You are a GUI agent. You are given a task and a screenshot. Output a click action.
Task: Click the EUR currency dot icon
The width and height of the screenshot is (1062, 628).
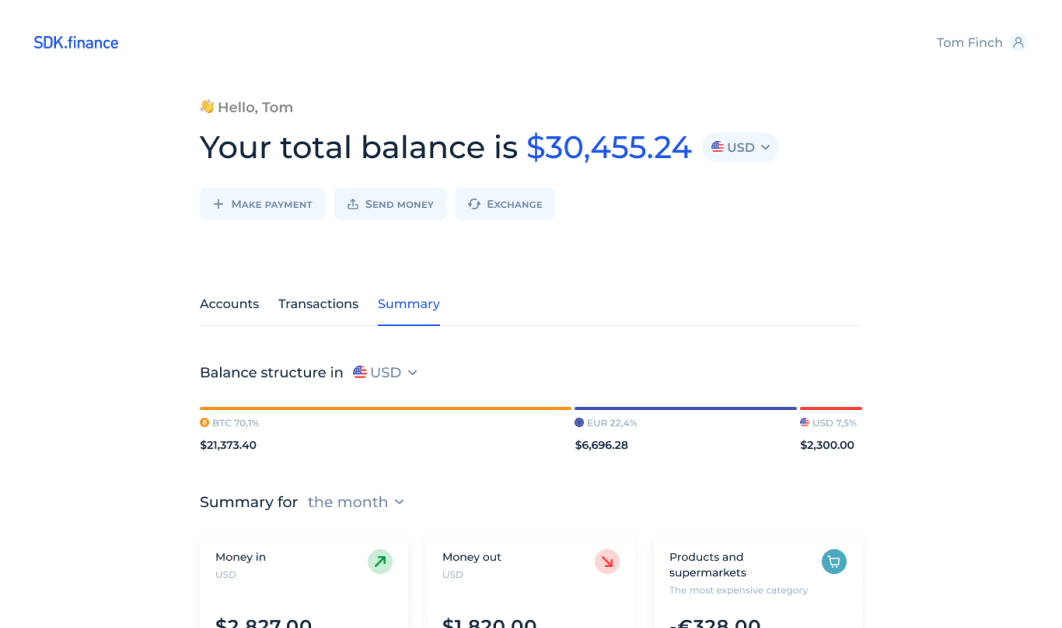tap(578, 422)
